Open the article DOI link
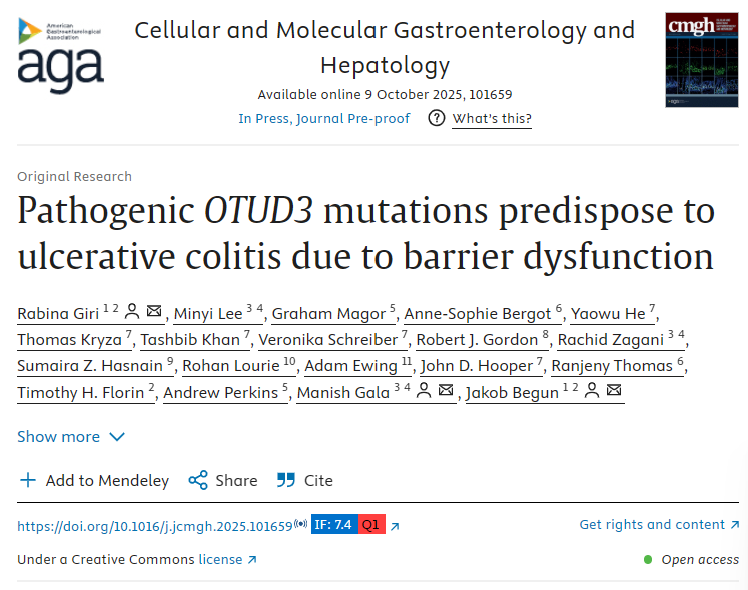This screenshot has width=748, height=590. (x=155, y=525)
